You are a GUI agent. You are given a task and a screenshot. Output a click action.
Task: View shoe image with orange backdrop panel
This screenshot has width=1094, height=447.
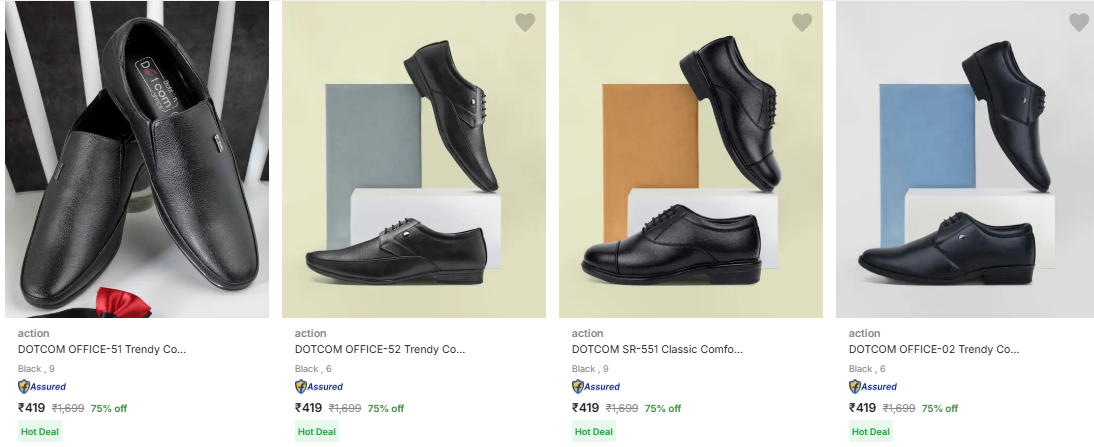coord(690,160)
